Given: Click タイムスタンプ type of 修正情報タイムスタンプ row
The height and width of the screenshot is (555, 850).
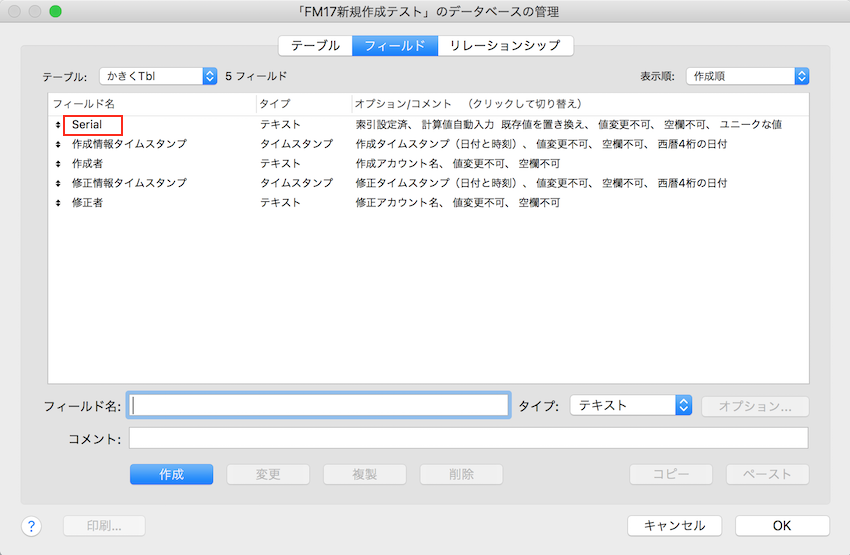Looking at the screenshot, I should pos(297,183).
